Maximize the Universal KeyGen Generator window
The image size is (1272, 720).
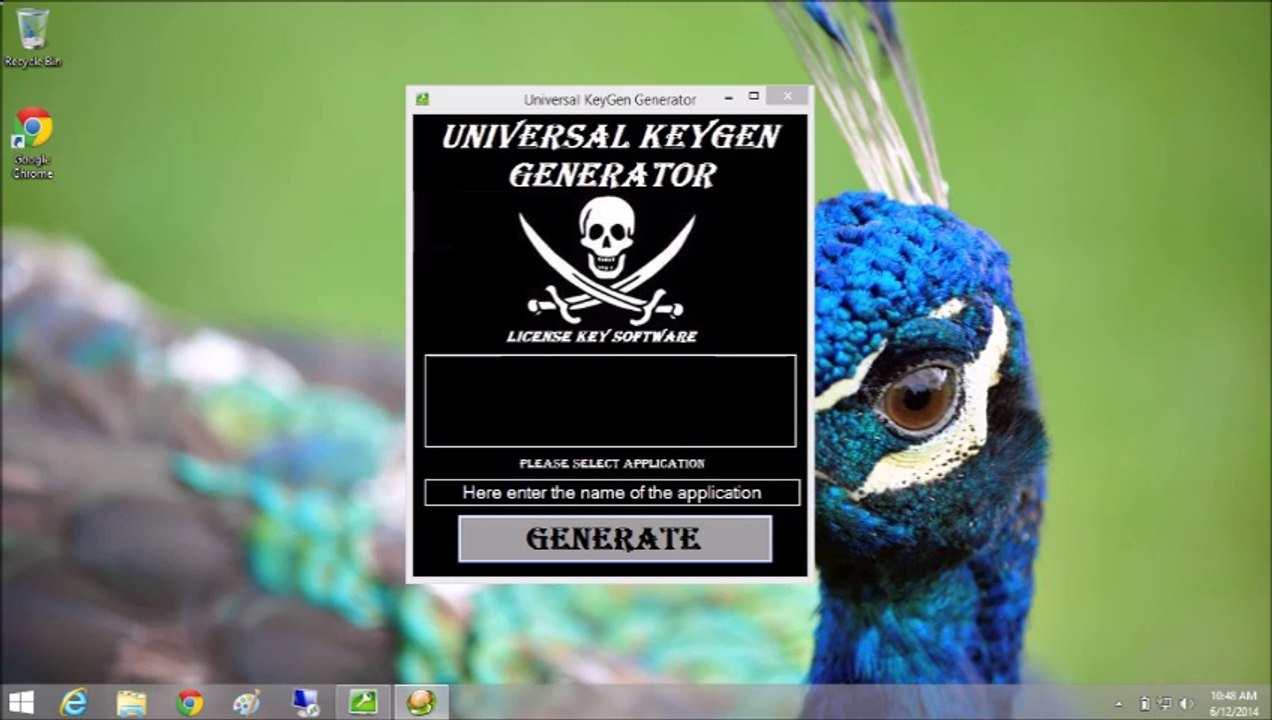click(x=754, y=97)
